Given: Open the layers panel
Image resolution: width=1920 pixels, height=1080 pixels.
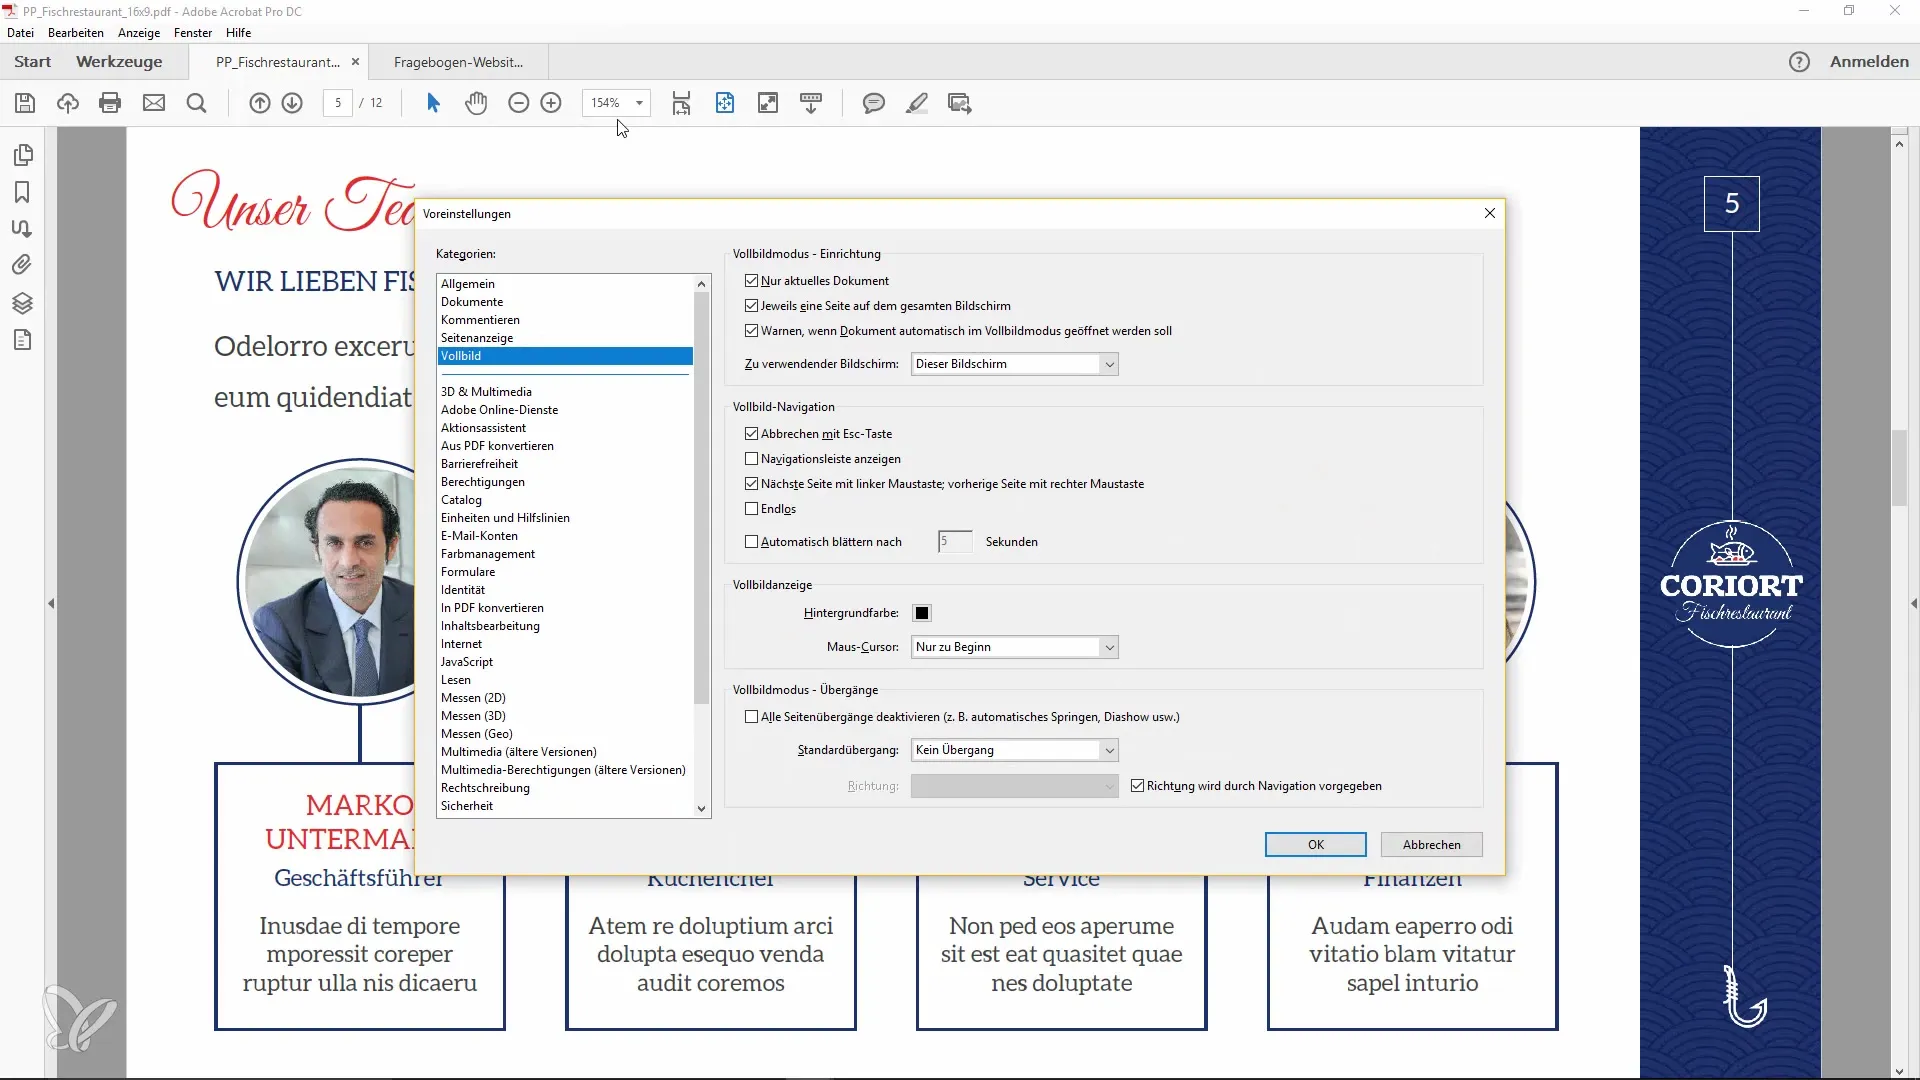Looking at the screenshot, I should [22, 303].
